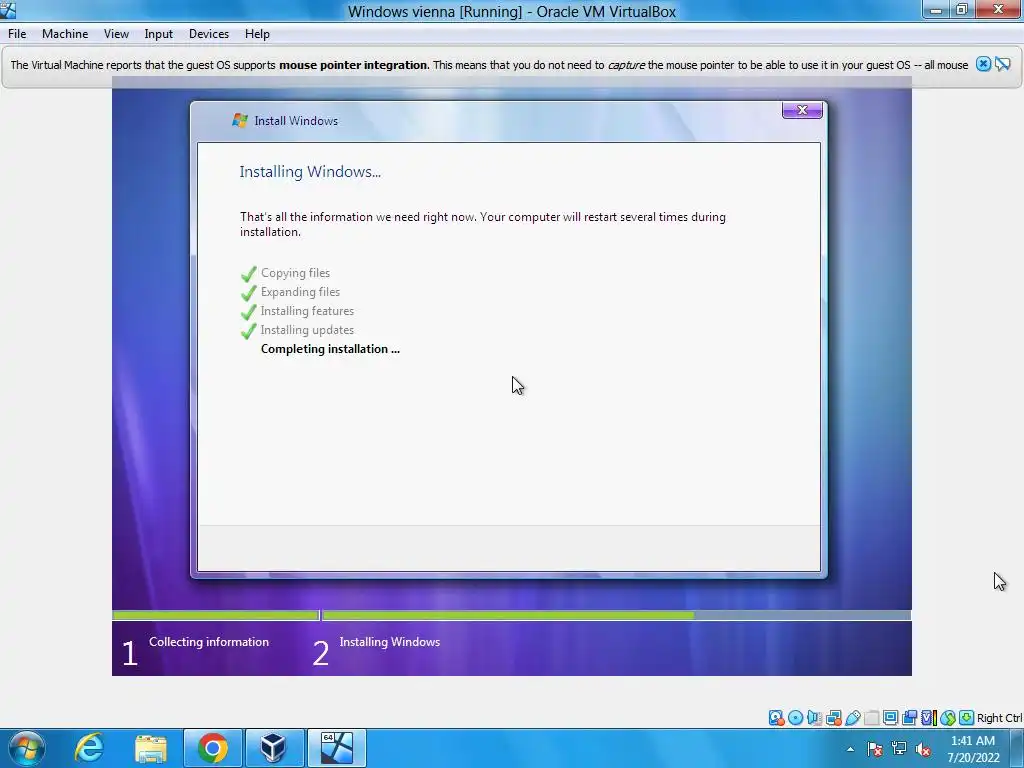This screenshot has height=768, width=1024.
Task: Click the USB devices status icon
Action: coord(852,718)
